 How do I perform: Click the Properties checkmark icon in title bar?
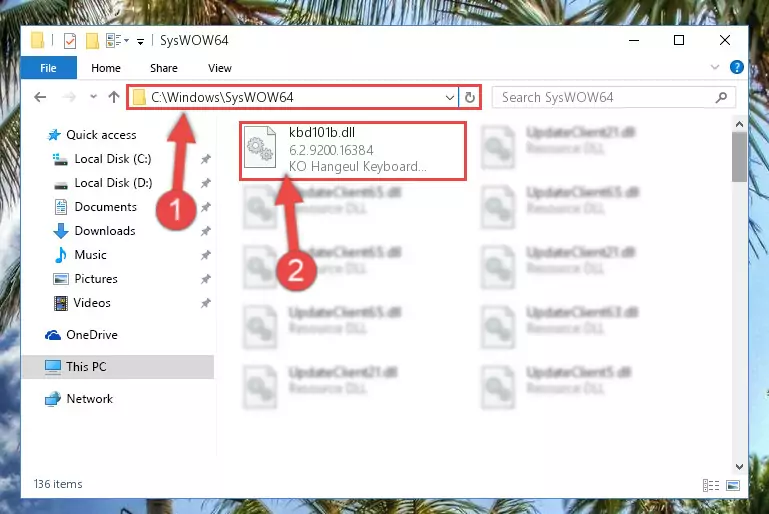70,41
